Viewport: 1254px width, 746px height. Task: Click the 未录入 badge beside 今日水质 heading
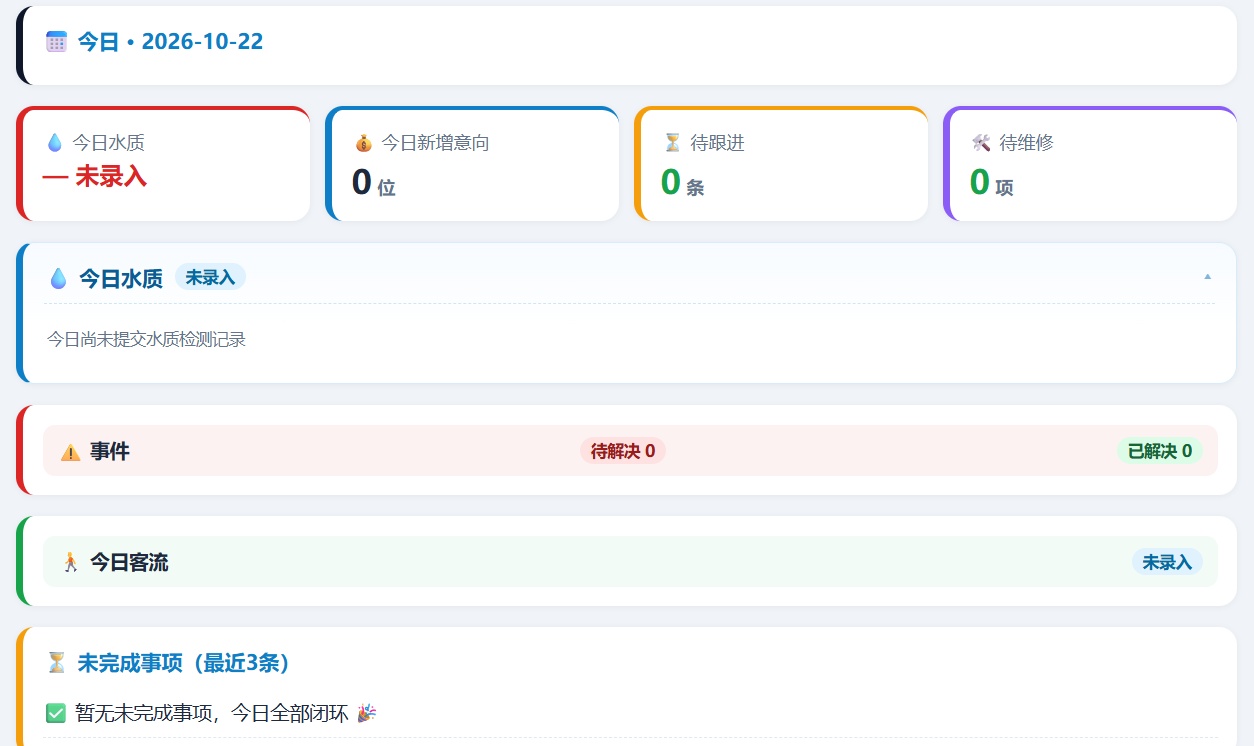click(x=210, y=277)
